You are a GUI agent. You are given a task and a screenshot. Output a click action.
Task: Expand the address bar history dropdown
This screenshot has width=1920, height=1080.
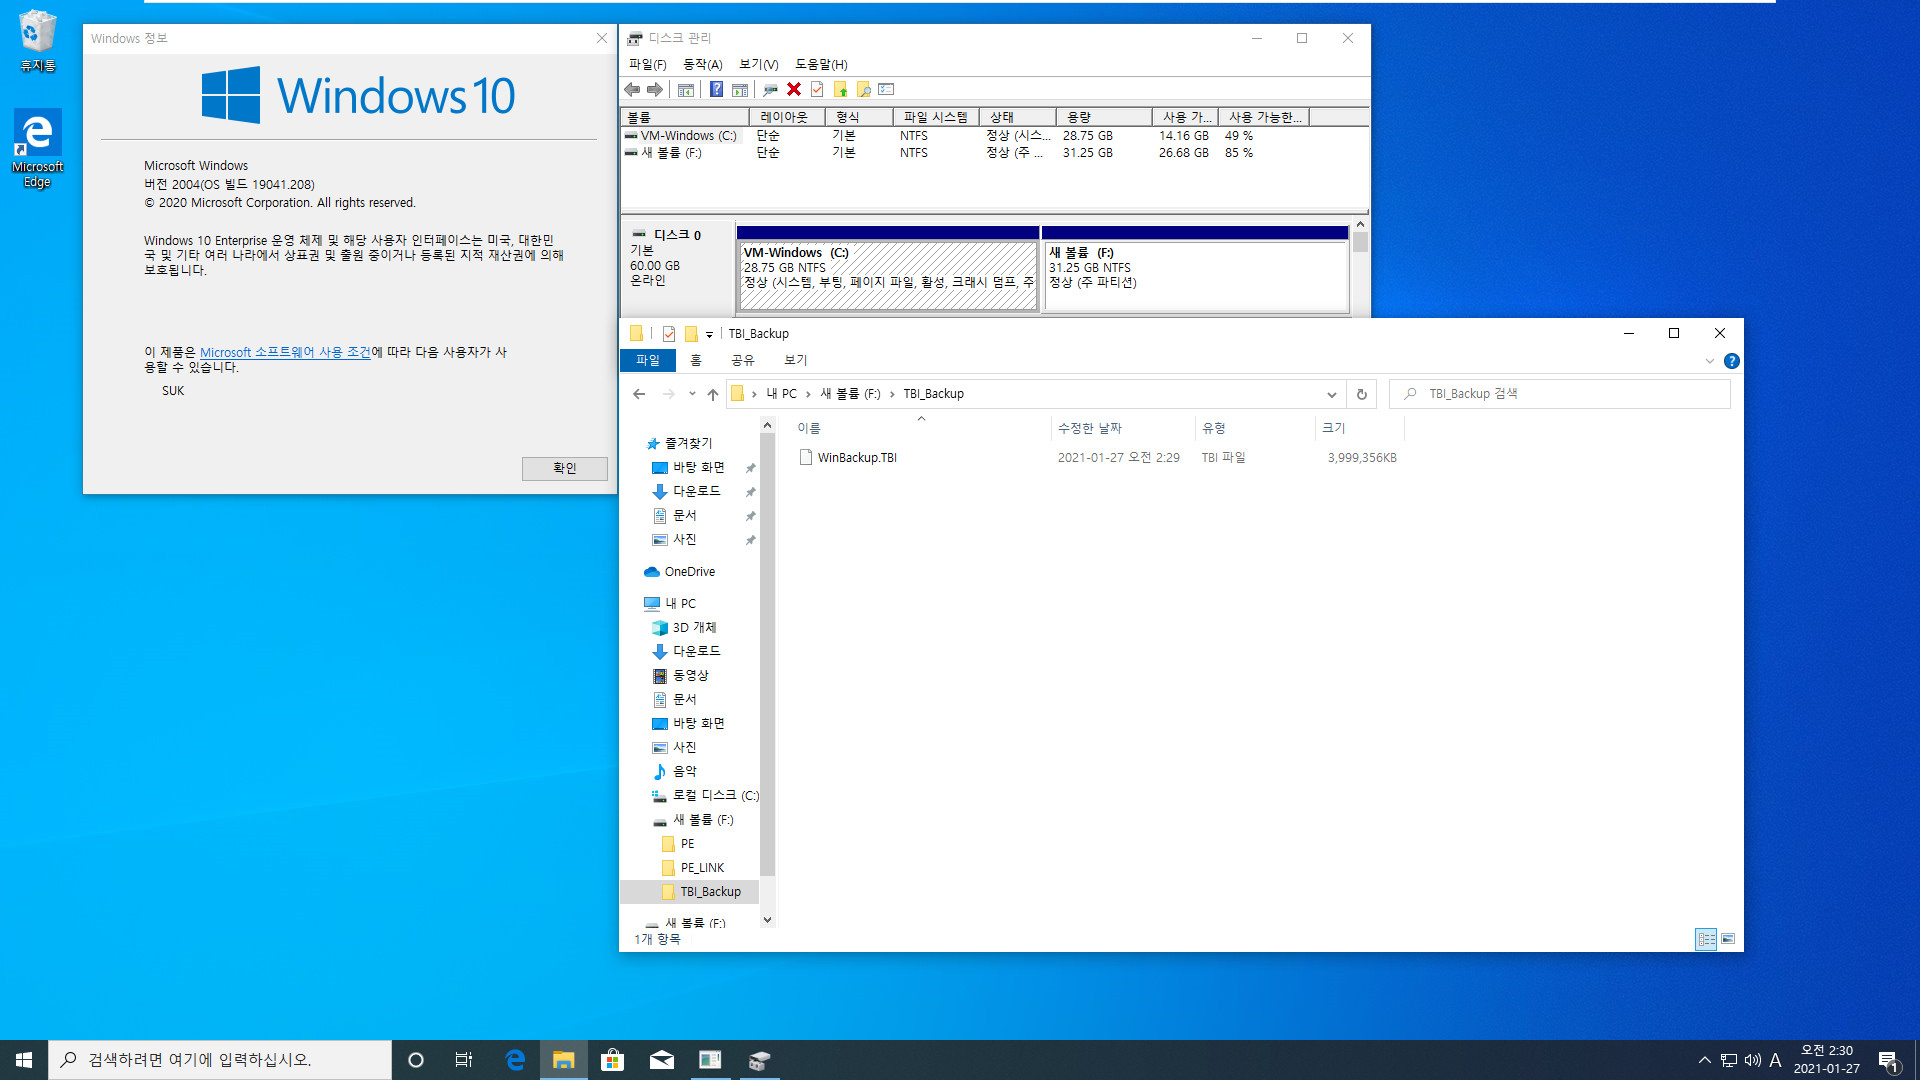click(1331, 394)
